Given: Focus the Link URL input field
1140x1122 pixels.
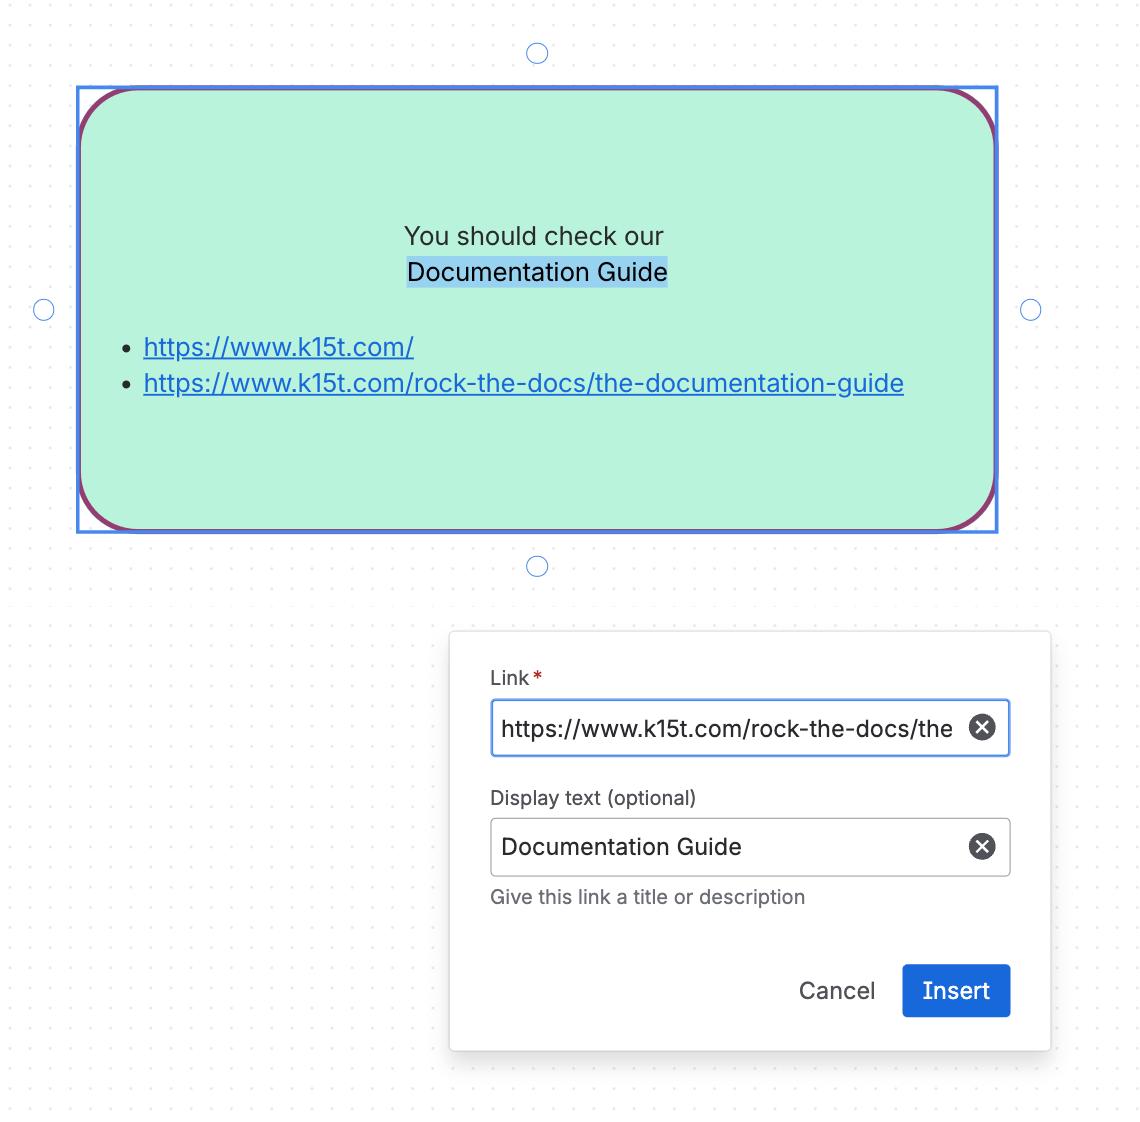Looking at the screenshot, I should tap(727, 728).
